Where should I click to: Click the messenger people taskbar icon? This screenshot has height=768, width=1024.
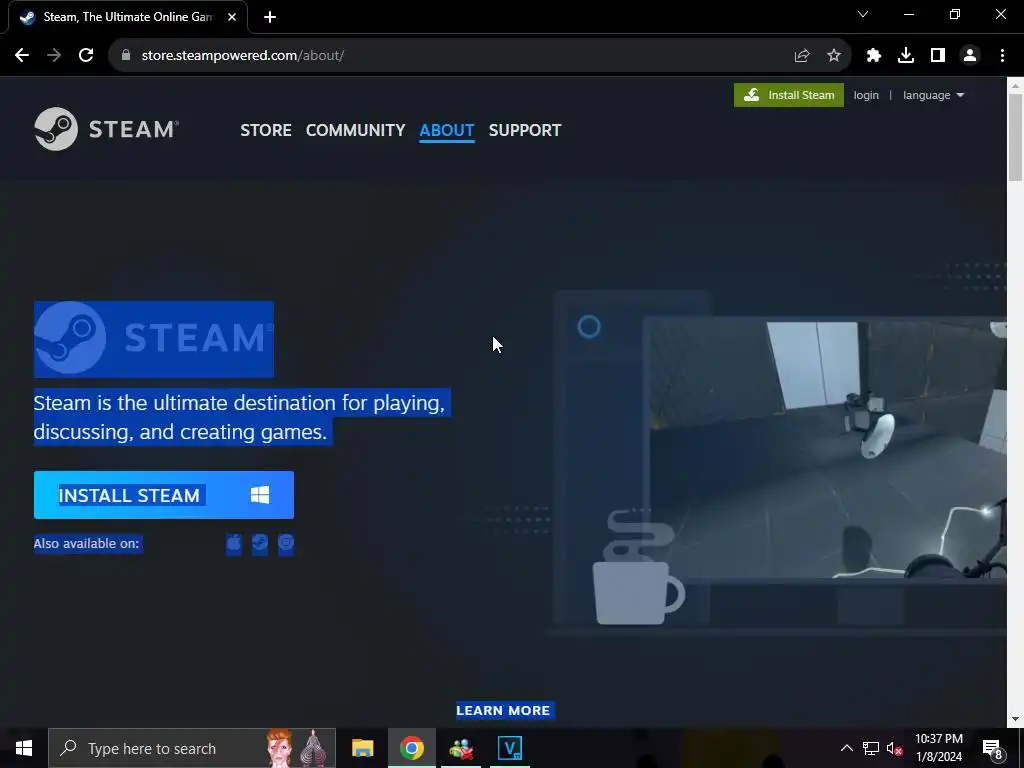[x=461, y=748]
